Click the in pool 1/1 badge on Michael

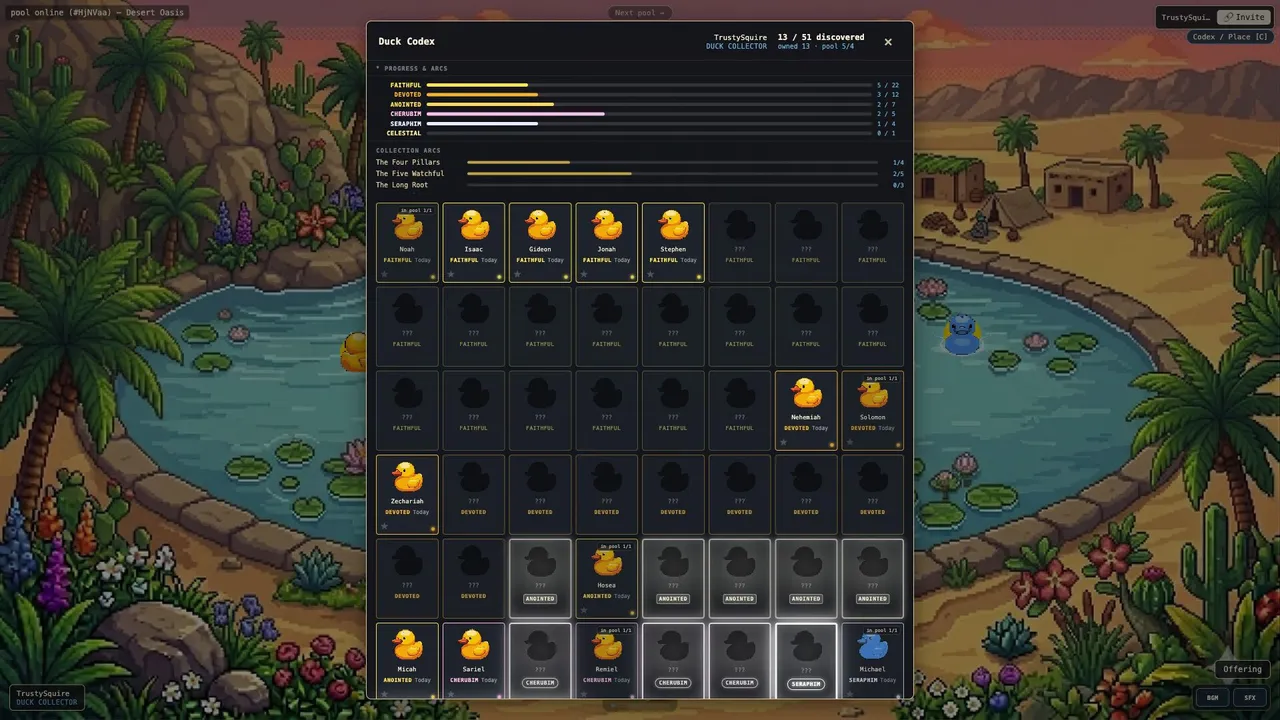[883, 630]
